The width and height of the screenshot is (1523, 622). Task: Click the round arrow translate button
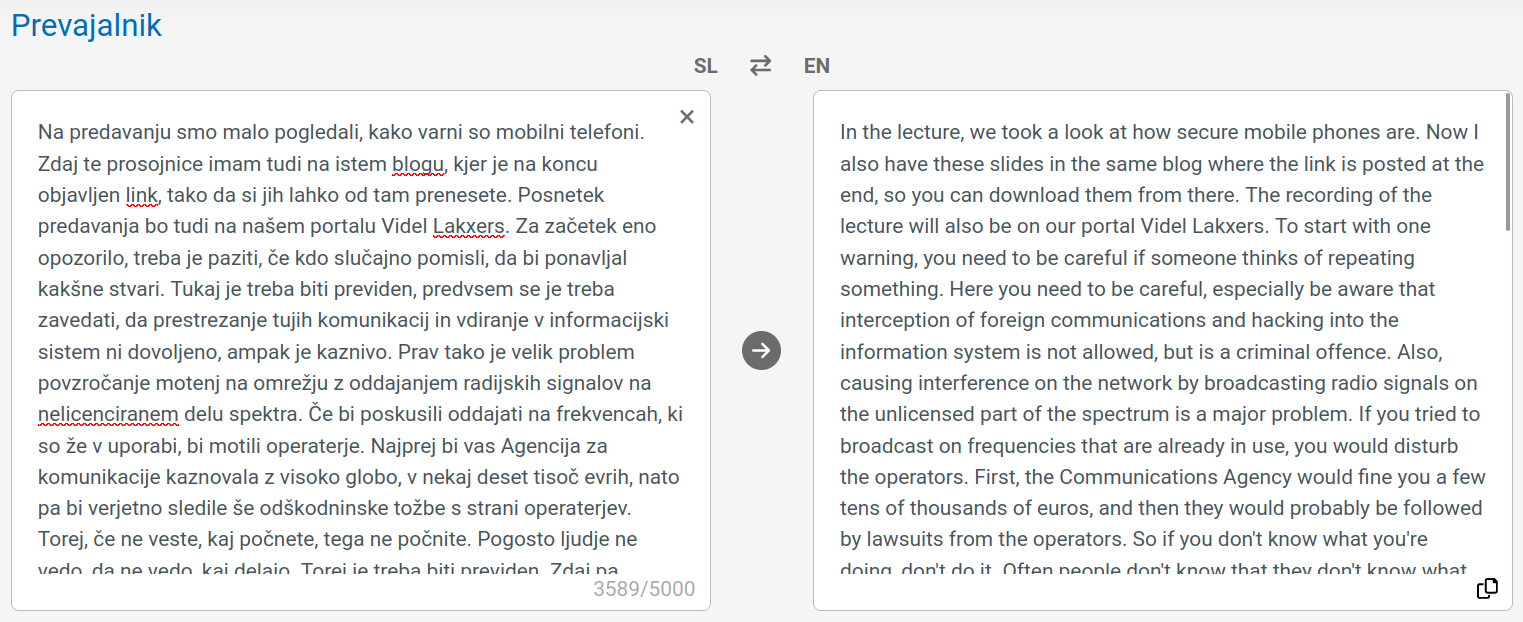(x=762, y=350)
